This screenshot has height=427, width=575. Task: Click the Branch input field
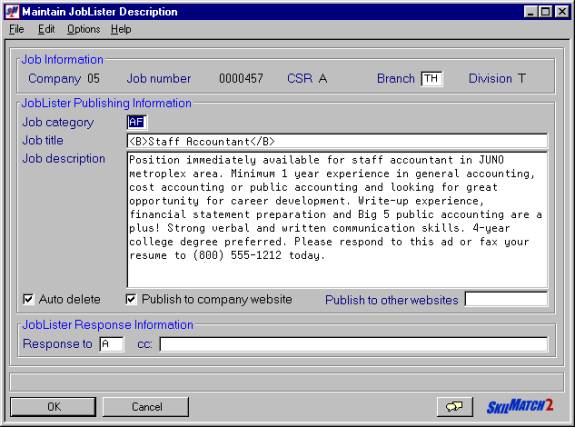click(x=432, y=79)
